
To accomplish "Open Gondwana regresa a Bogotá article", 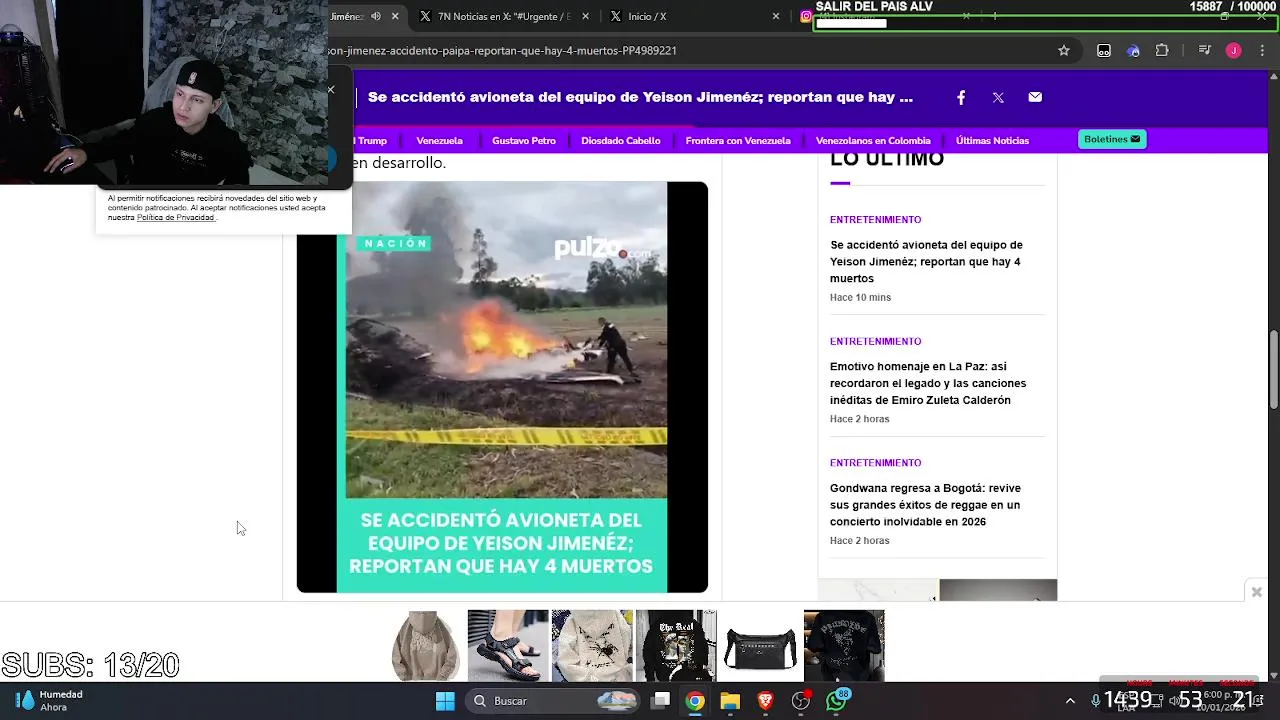I will coord(925,505).
